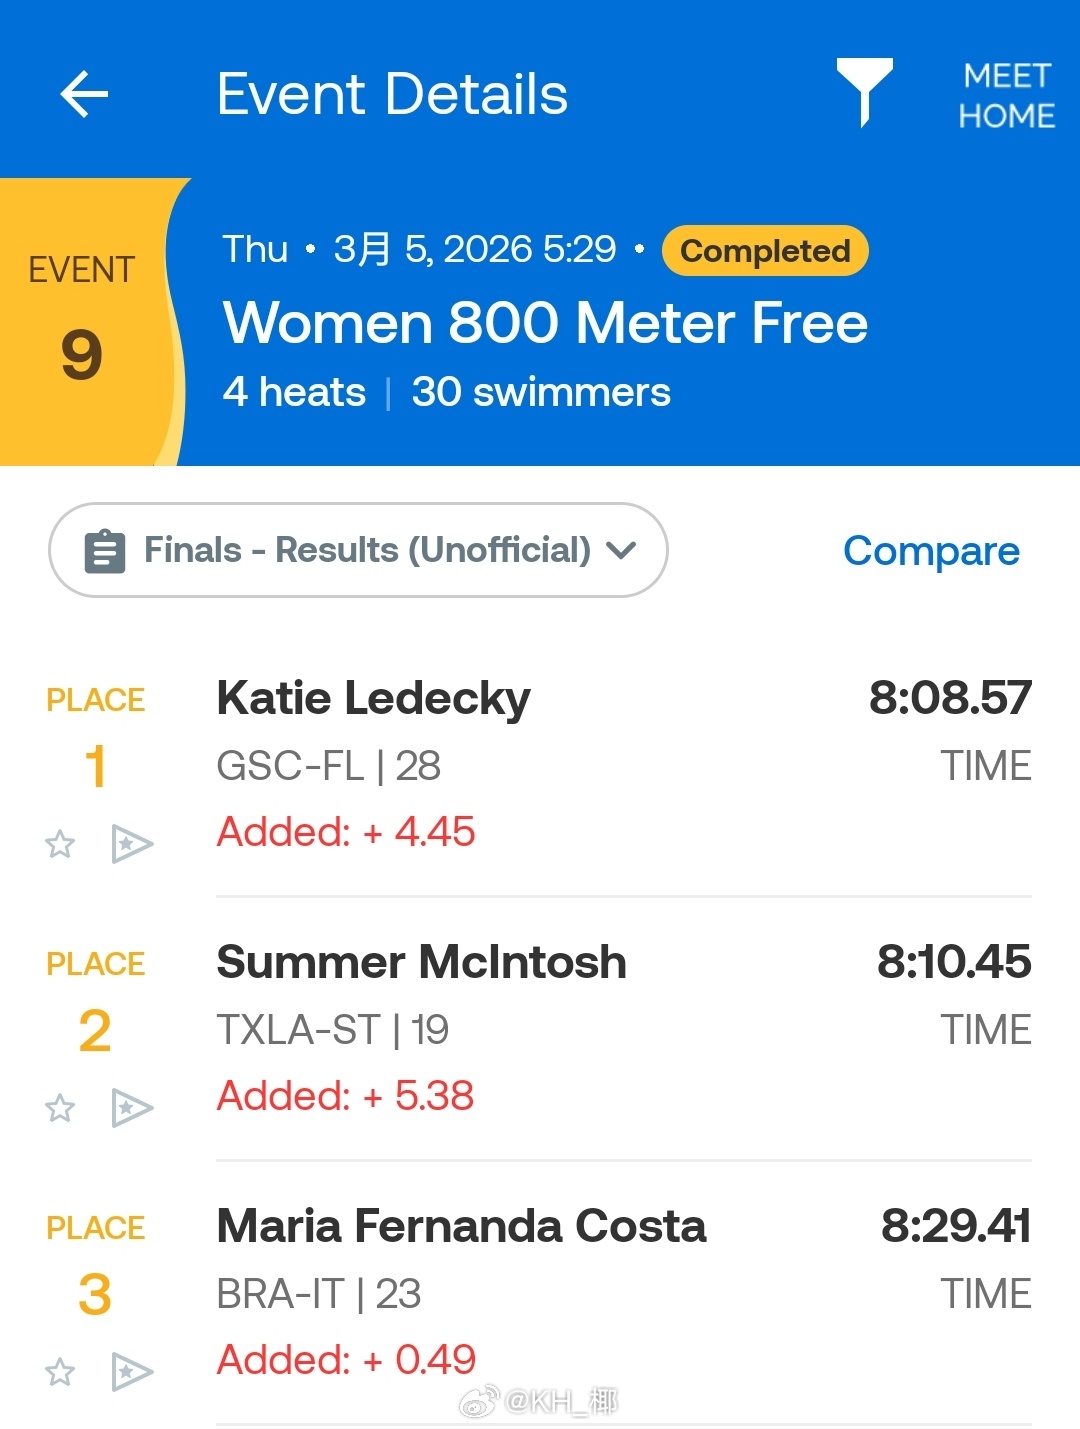The height and width of the screenshot is (1429, 1080).
Task: Favorite Katie Ledecky with star icon
Action: tap(60, 845)
